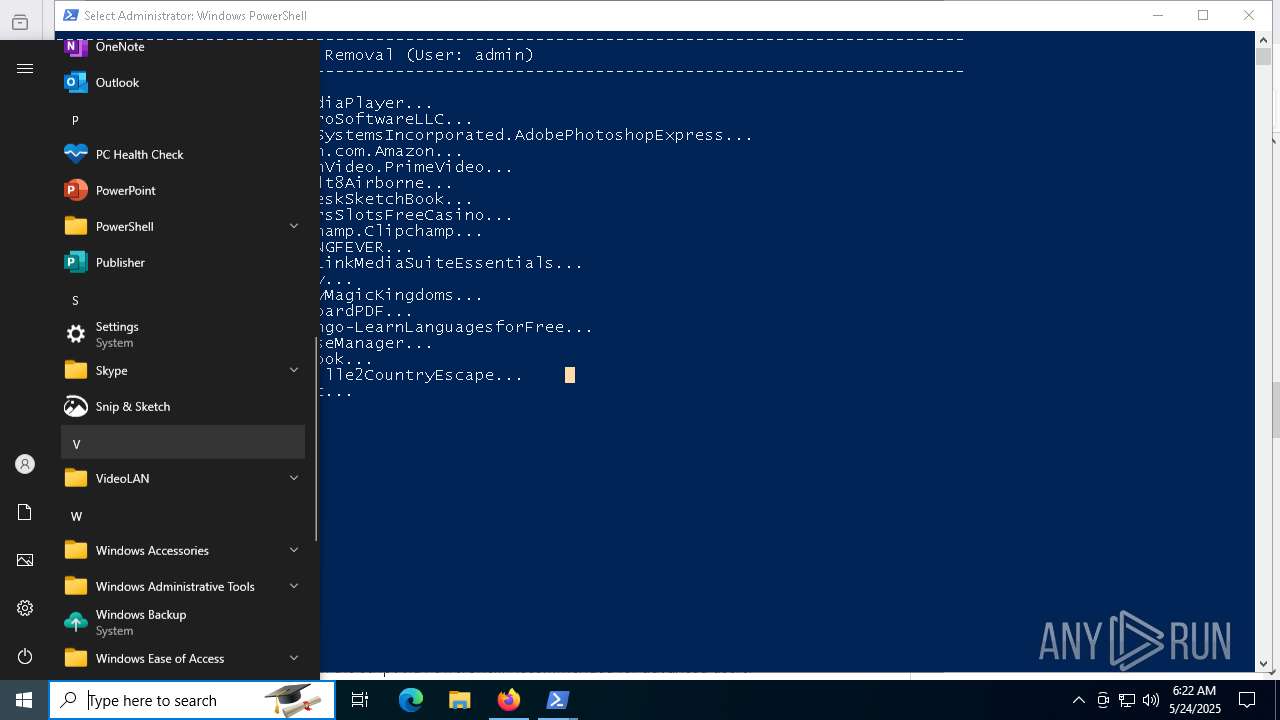Screen dimensions: 1280x720
Task: Open the clock and date flyout
Action: pos(1195,700)
